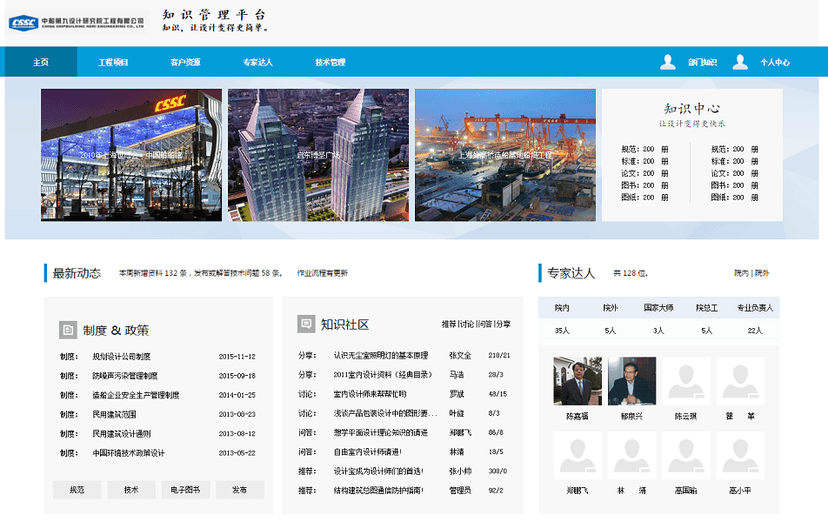Image resolution: width=828 pixels, height=529 pixels.
Task: Open the CSSC pavilion banner image
Action: pos(132,155)
